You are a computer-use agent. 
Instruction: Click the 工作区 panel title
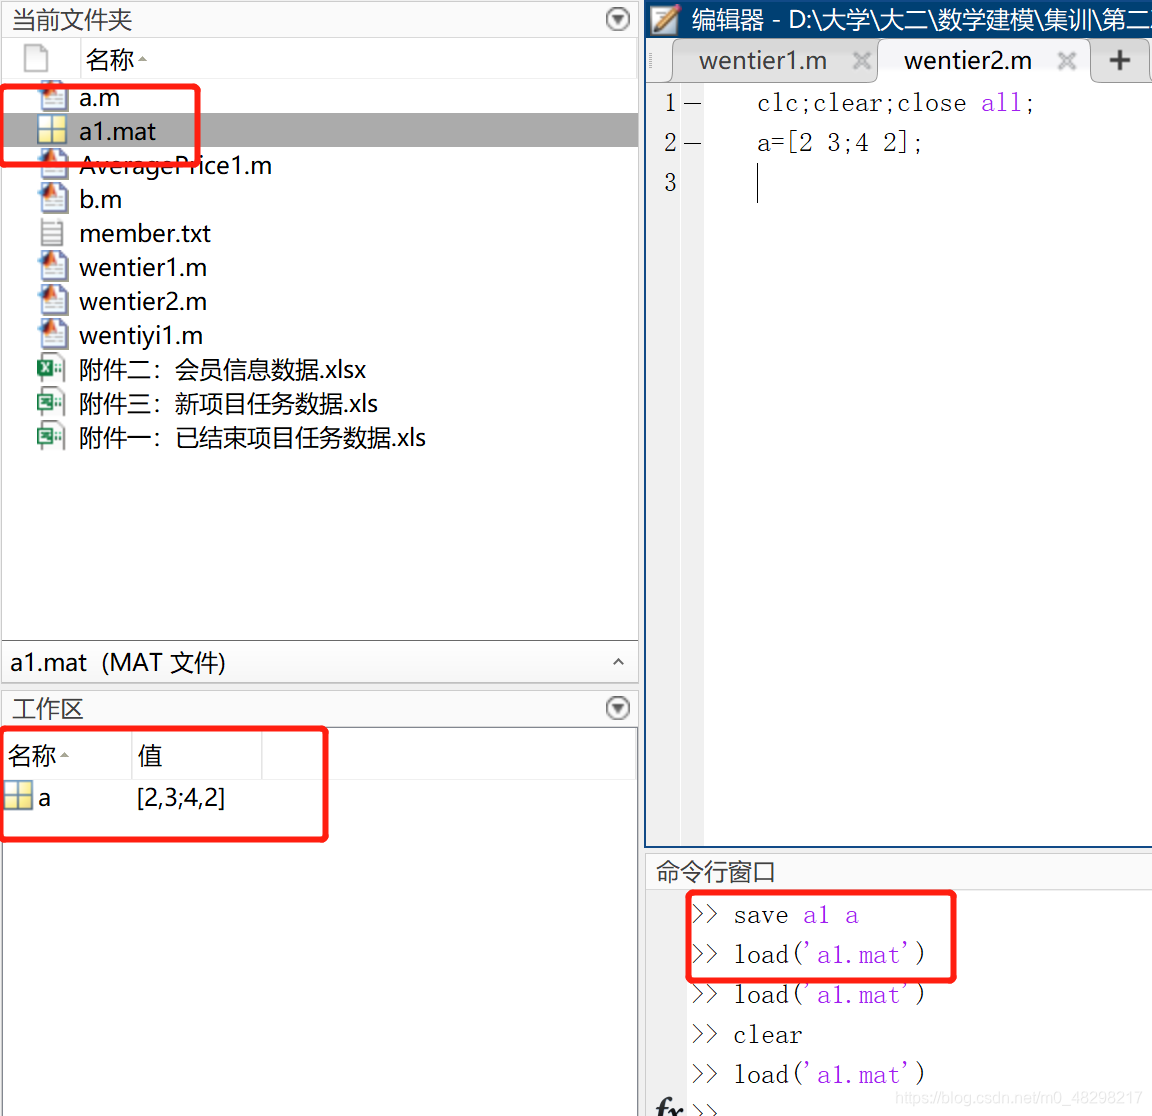48,709
